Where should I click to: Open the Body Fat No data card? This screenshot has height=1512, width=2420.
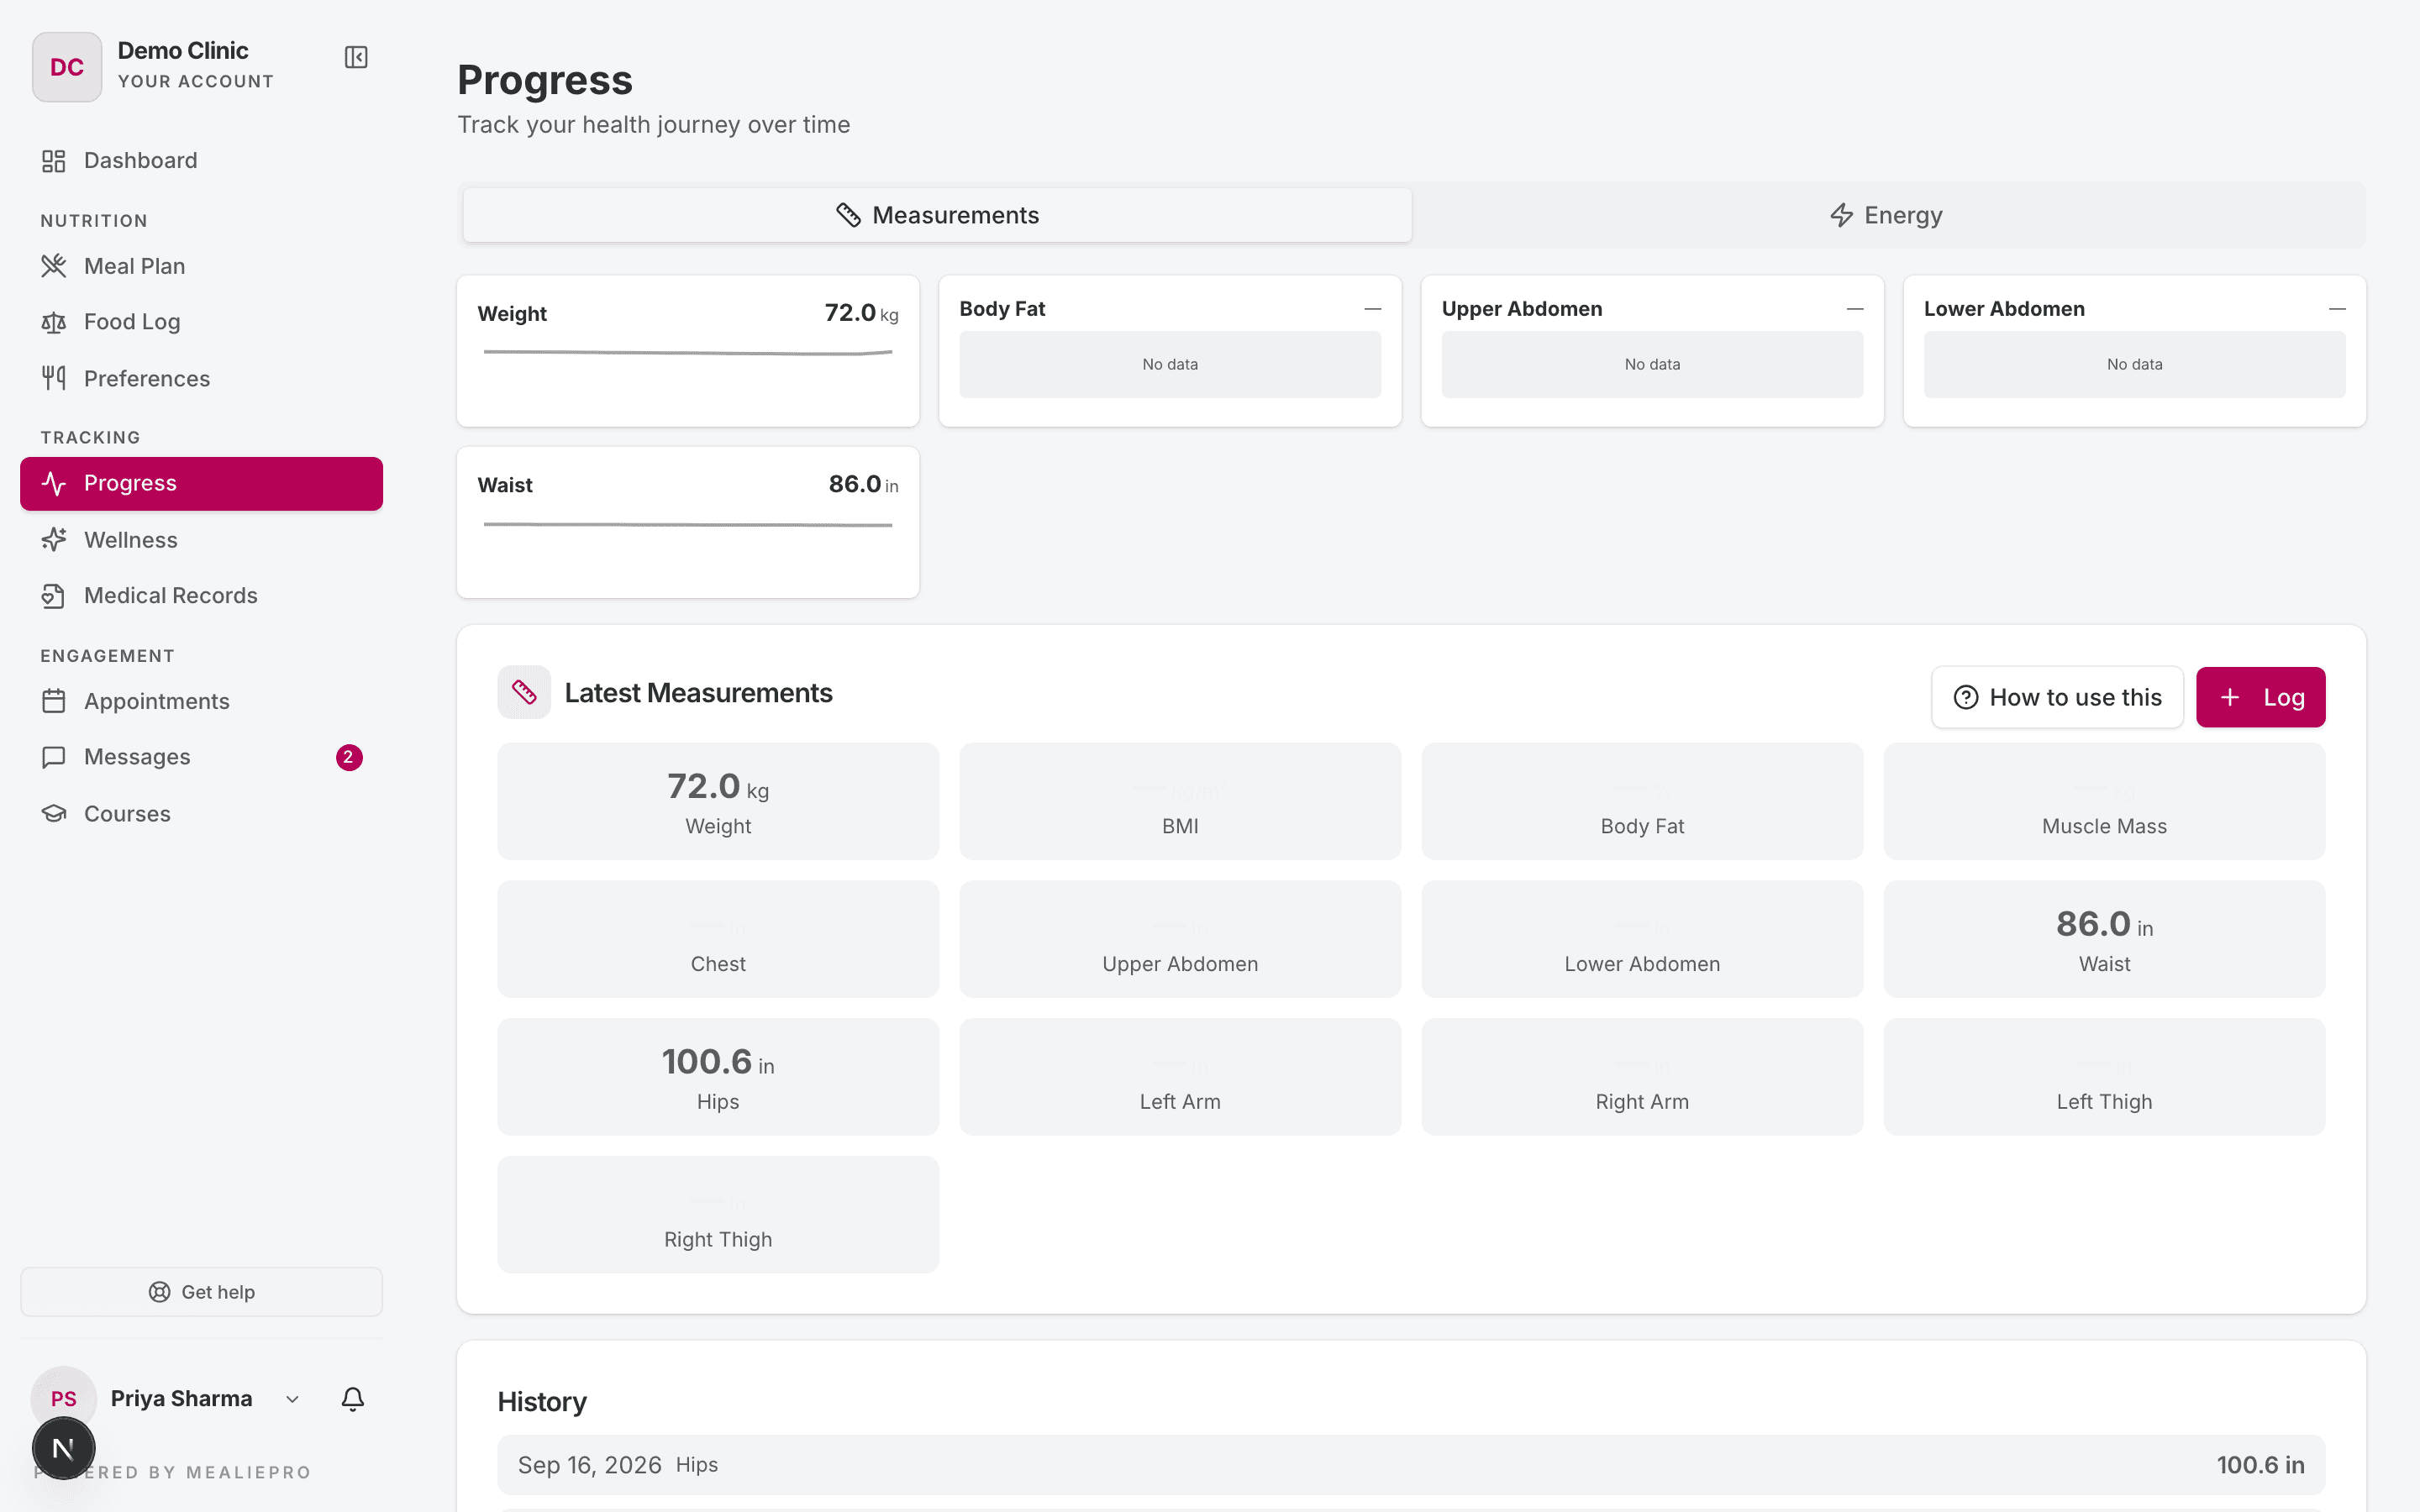tap(1170, 351)
